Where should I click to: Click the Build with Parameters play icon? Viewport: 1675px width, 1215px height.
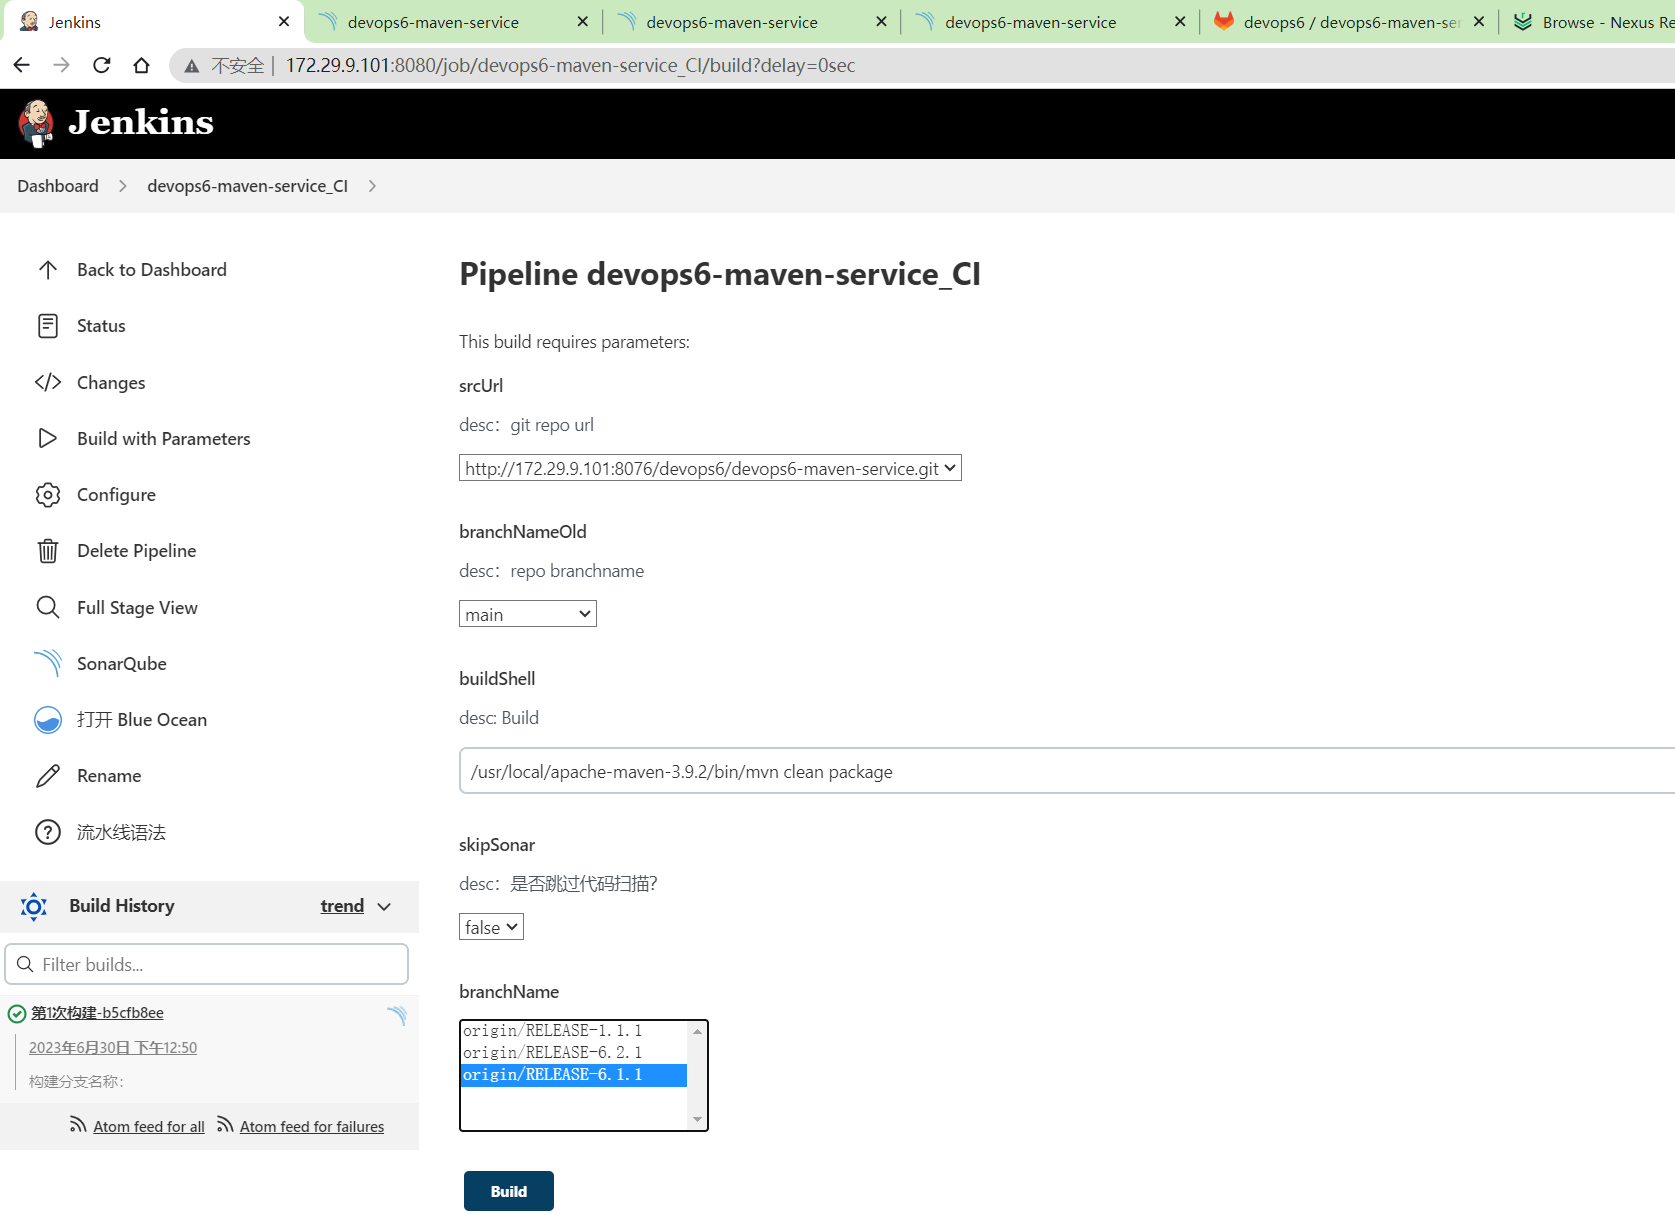pos(47,438)
